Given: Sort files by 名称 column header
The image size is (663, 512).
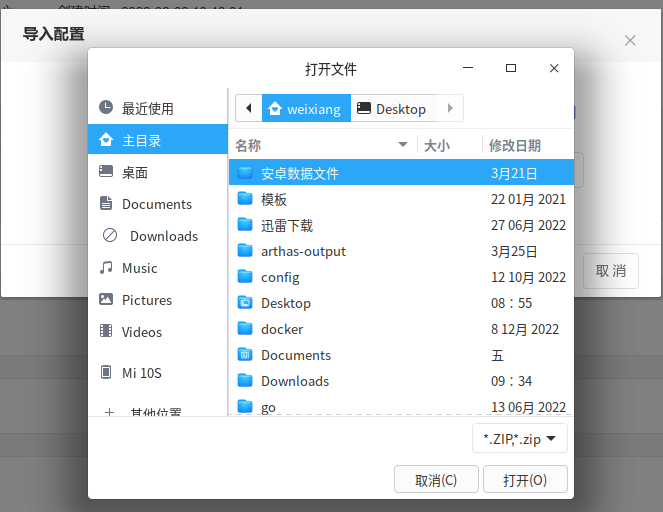Looking at the screenshot, I should pos(248,145).
